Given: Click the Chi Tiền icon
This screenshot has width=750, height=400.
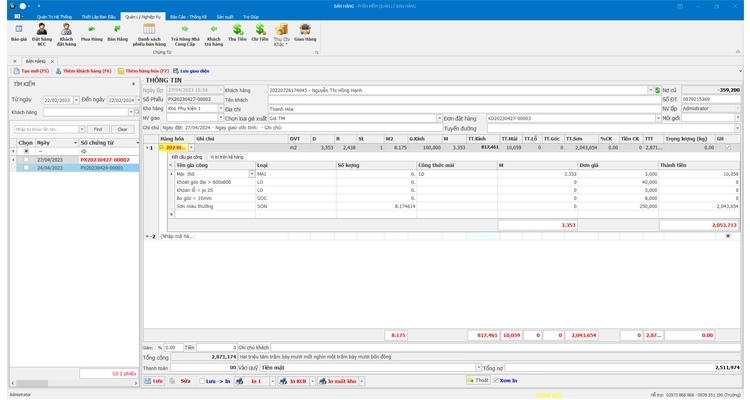Looking at the screenshot, I should point(260,30).
